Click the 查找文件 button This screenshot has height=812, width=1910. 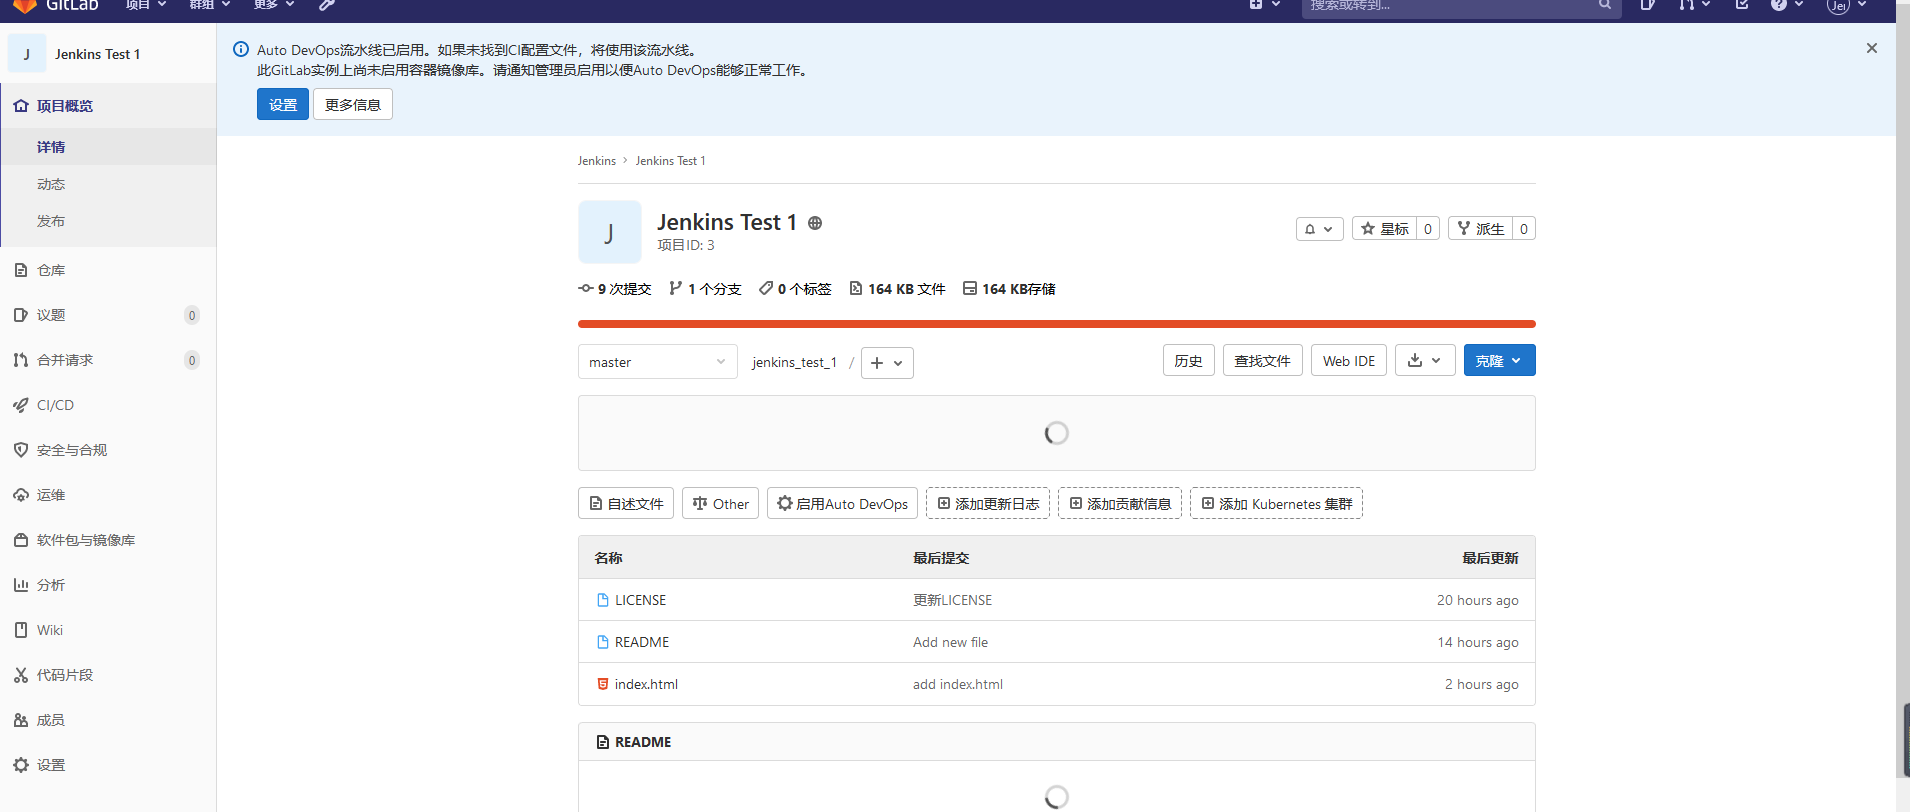1263,361
